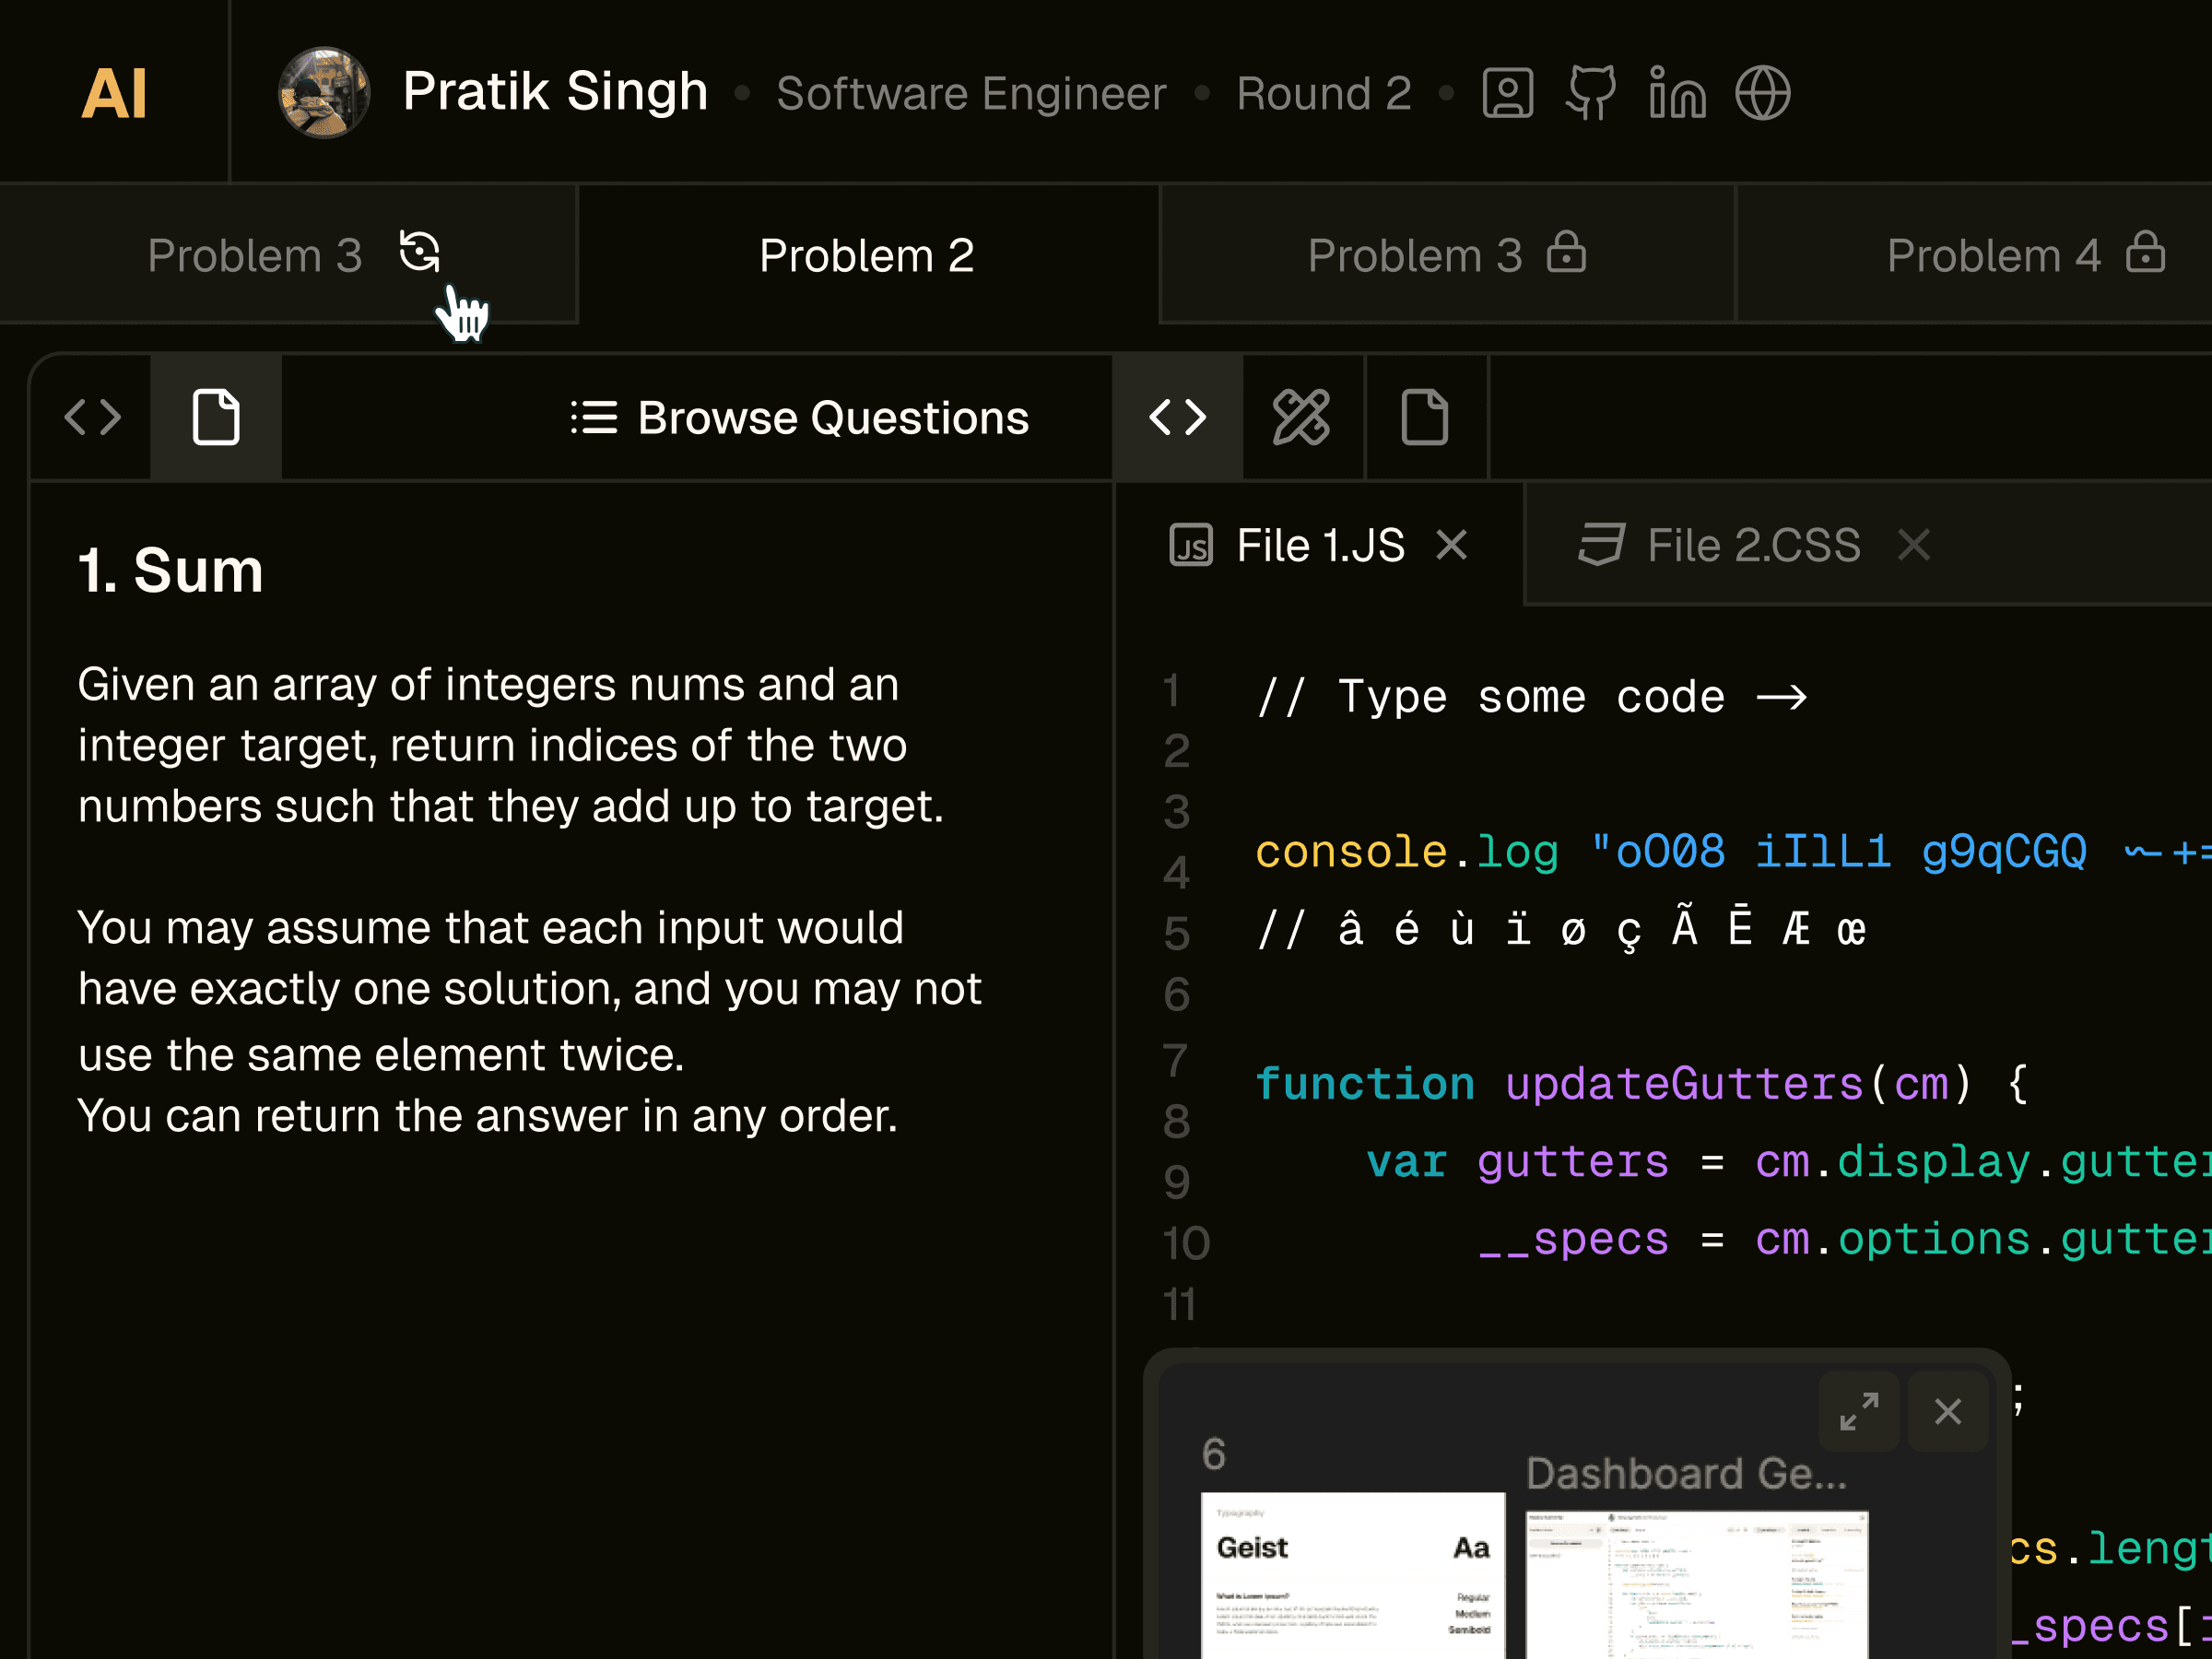Select the code editor icon in right panel
This screenshot has width=2212, height=1659.
click(1178, 417)
